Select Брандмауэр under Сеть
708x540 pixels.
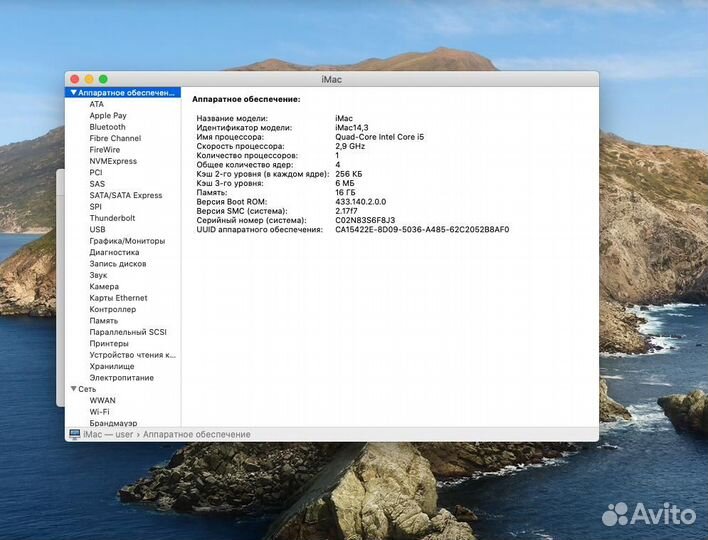113,423
